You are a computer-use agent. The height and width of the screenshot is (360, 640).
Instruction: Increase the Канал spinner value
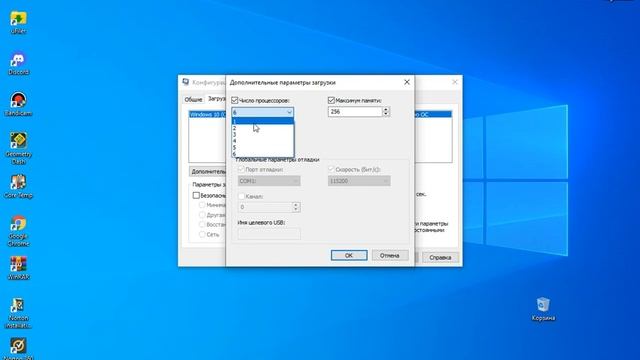tap(296, 204)
